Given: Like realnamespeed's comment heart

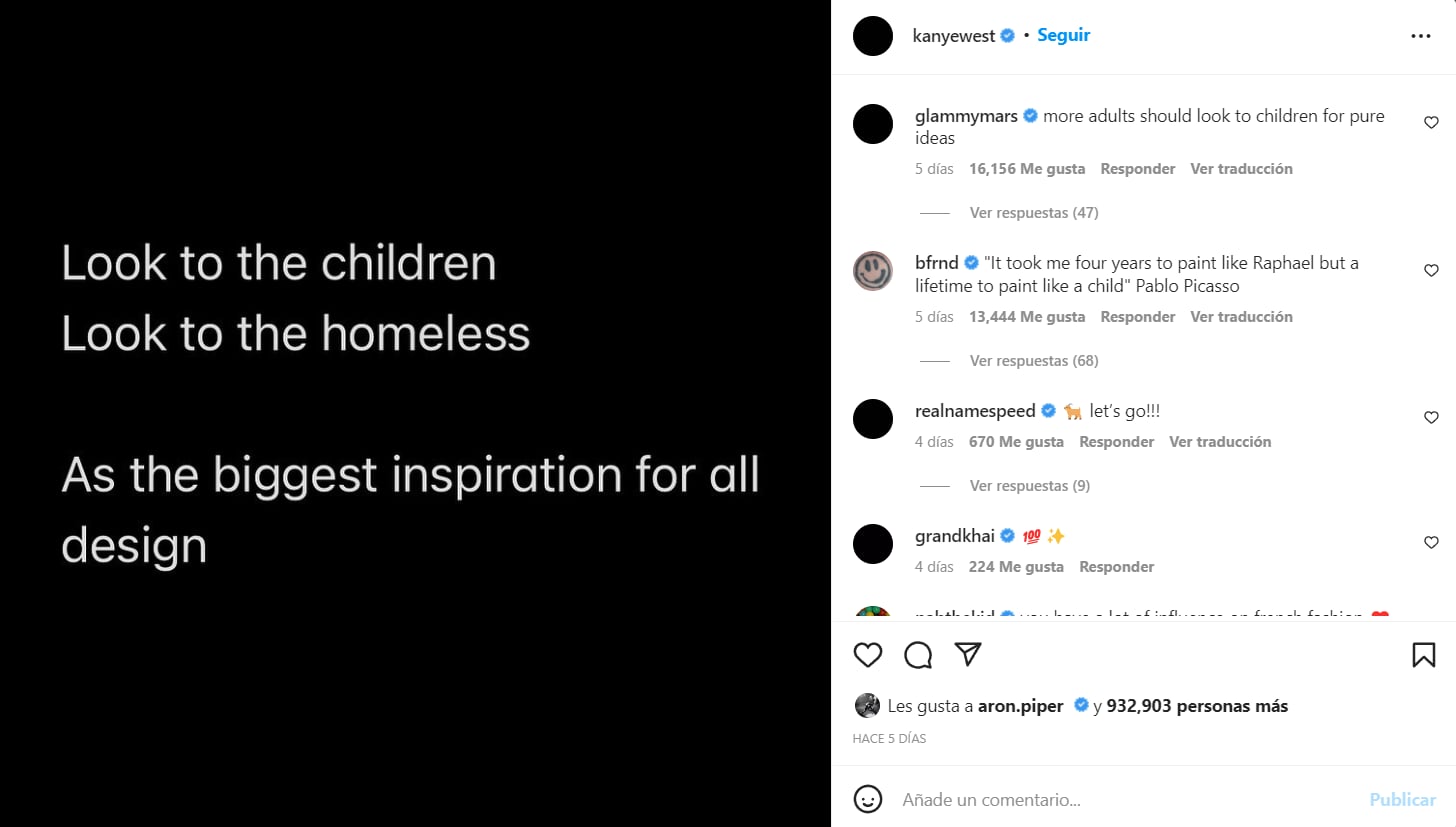Looking at the screenshot, I should pyautogui.click(x=1431, y=417).
